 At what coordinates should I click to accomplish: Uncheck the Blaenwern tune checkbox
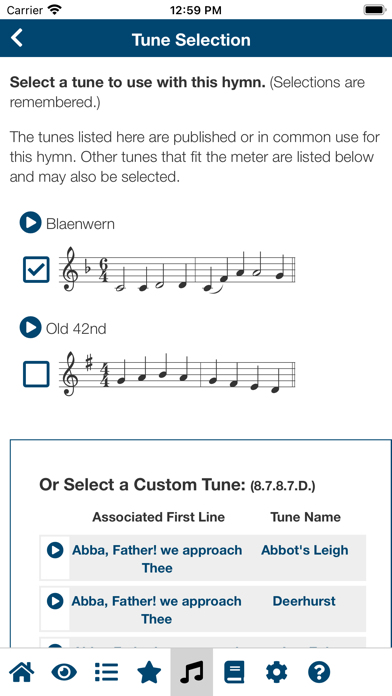(36, 269)
